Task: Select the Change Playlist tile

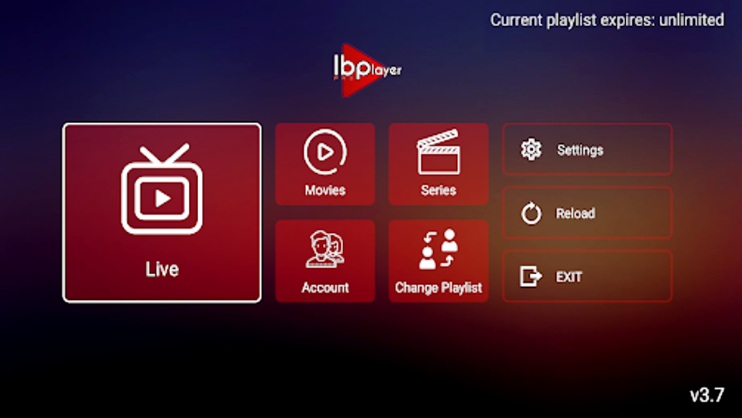Action: point(438,261)
